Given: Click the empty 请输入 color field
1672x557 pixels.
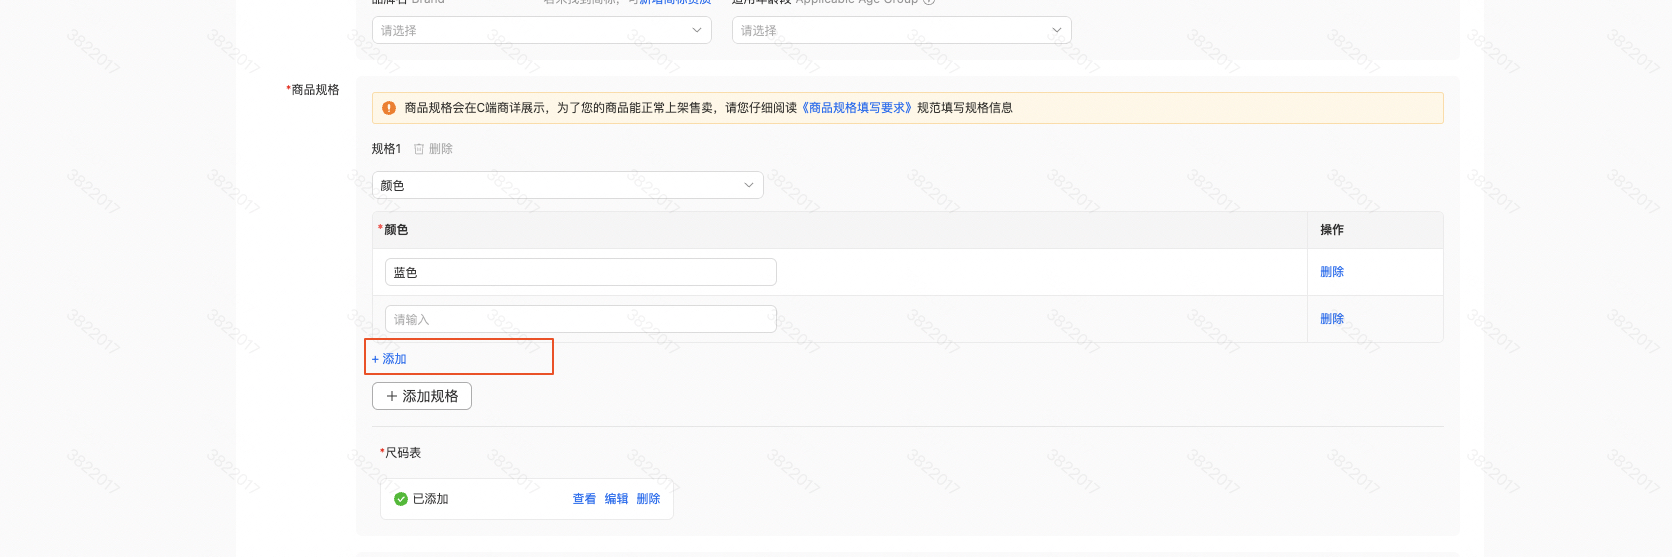Looking at the screenshot, I should click(580, 319).
